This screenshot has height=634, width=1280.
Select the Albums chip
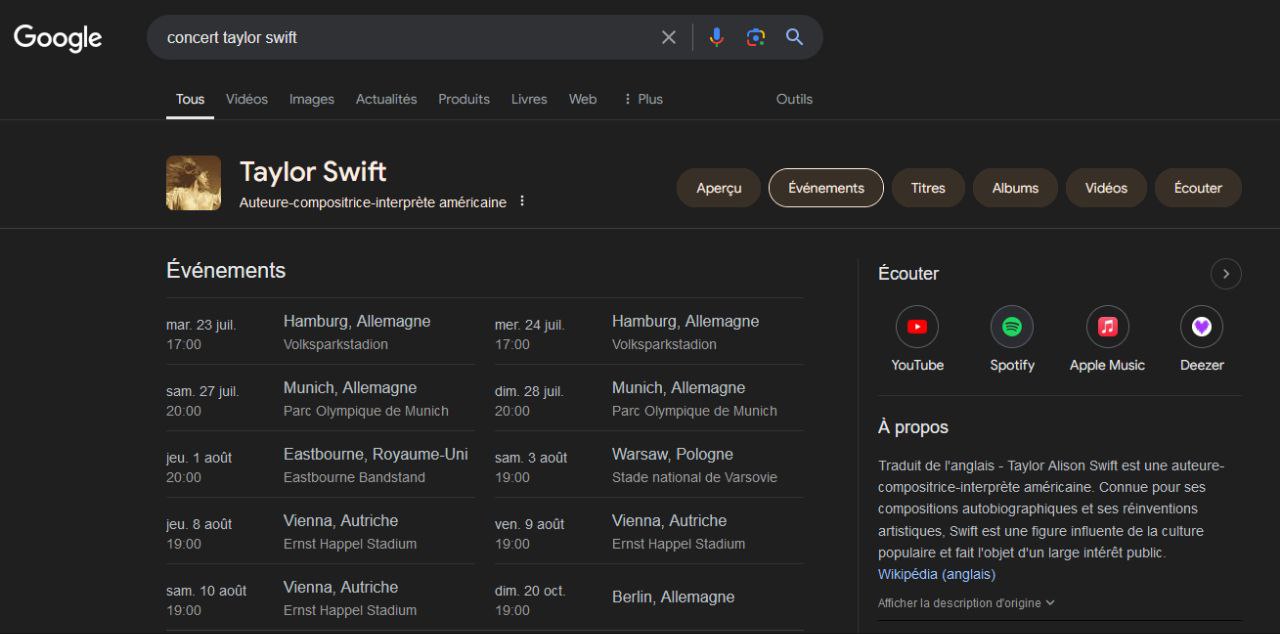[1015, 188]
